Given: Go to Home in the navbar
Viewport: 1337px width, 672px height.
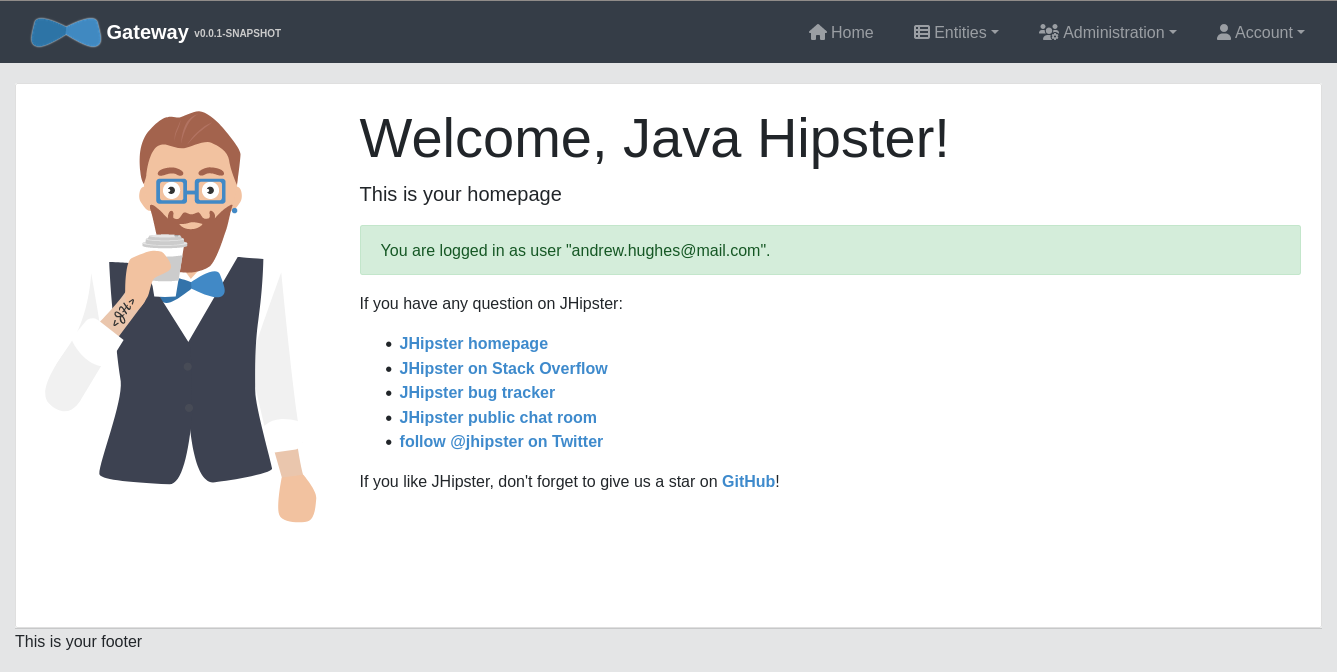Looking at the screenshot, I should pos(852,32).
